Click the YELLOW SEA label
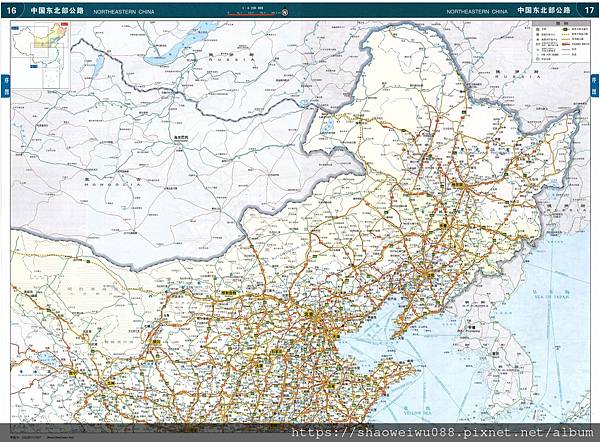This screenshot has height=442, width=600. pyautogui.click(x=417, y=413)
